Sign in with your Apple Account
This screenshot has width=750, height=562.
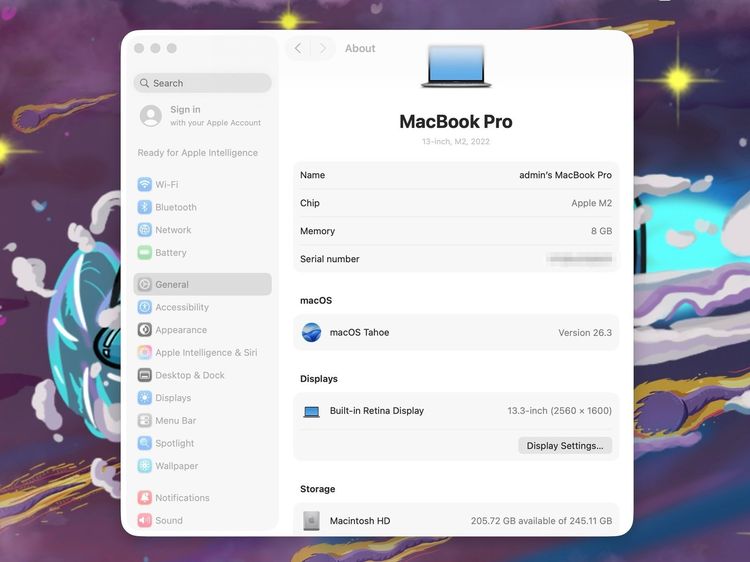pyautogui.click(x=203, y=116)
